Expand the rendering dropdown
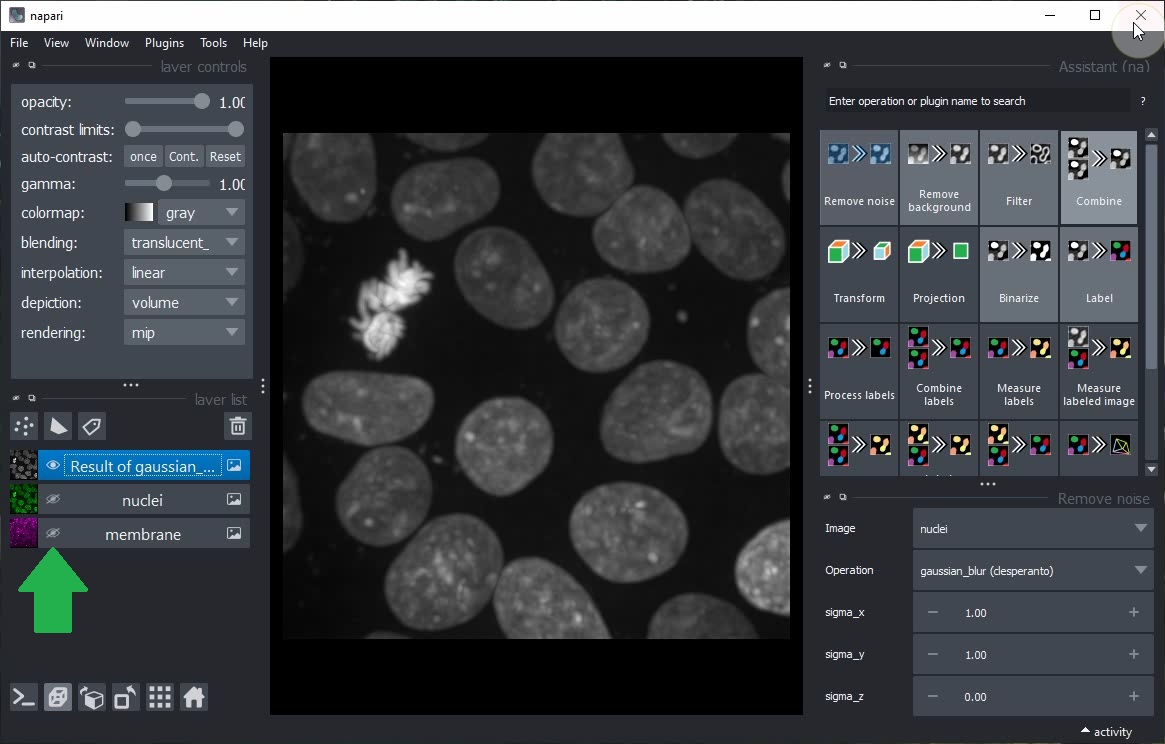Image resolution: width=1165 pixels, height=744 pixels. coord(185,333)
